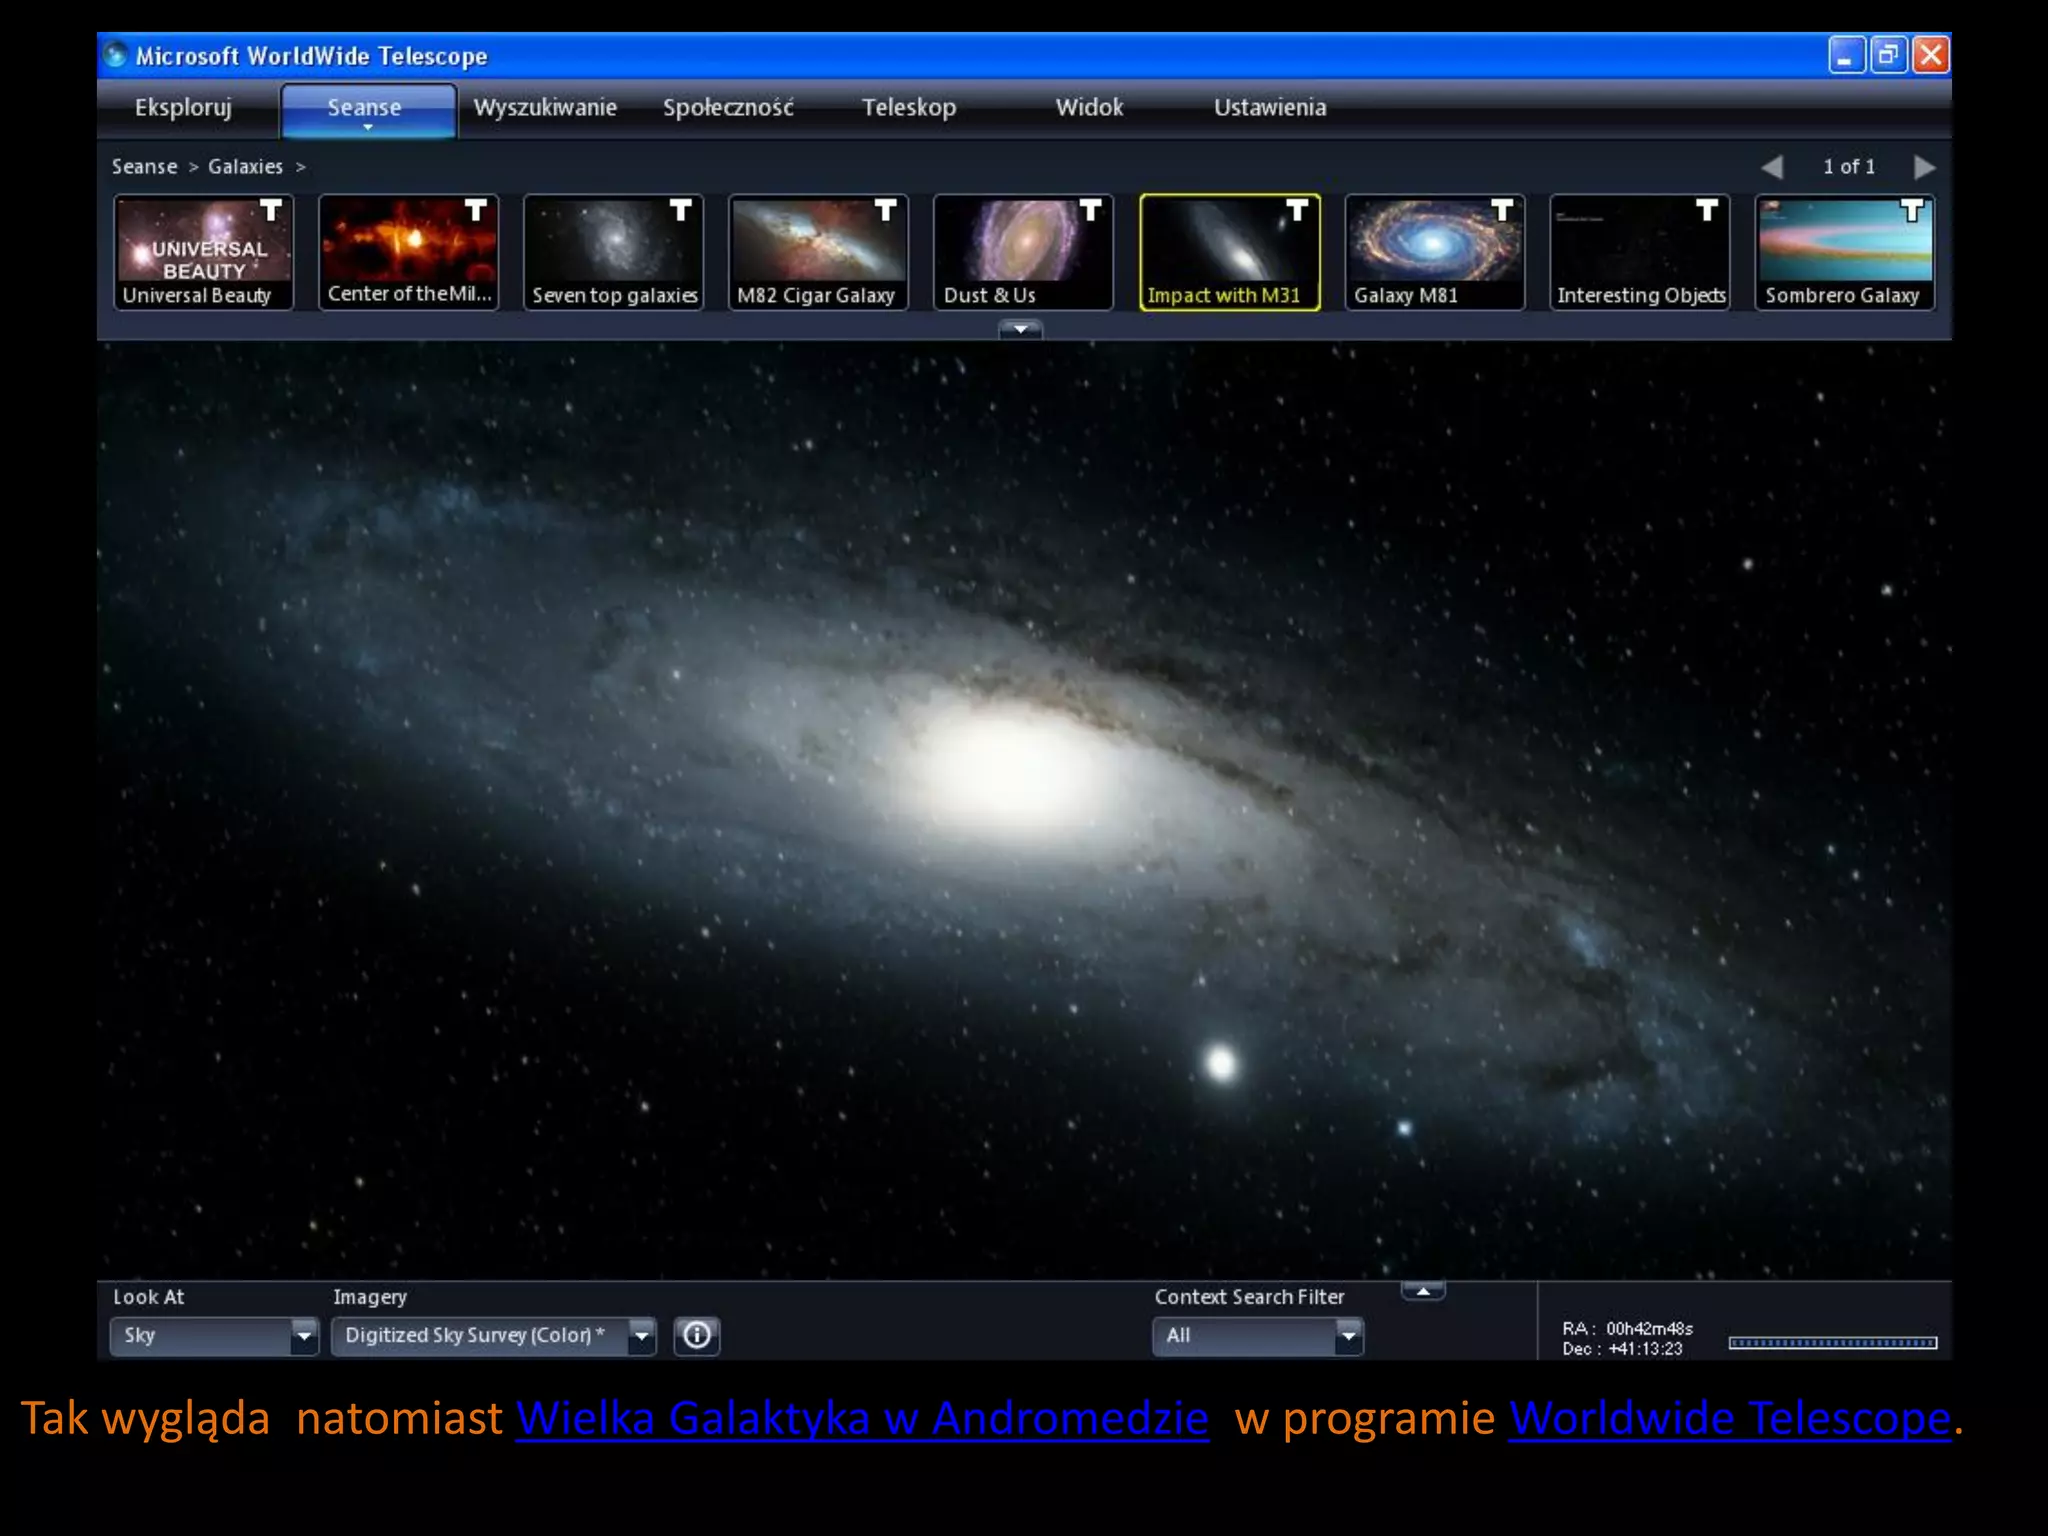
Task: Click the Seanse breadcrumb link
Action: [144, 166]
